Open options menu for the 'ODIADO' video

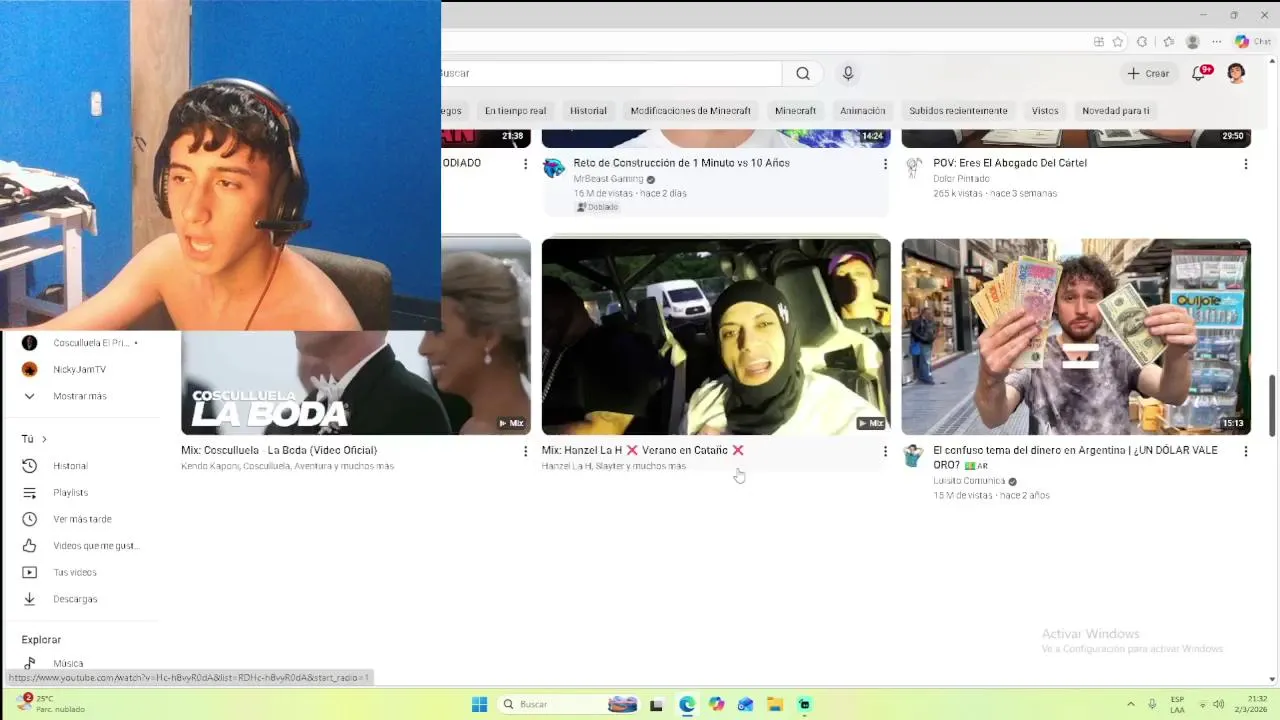pos(525,164)
